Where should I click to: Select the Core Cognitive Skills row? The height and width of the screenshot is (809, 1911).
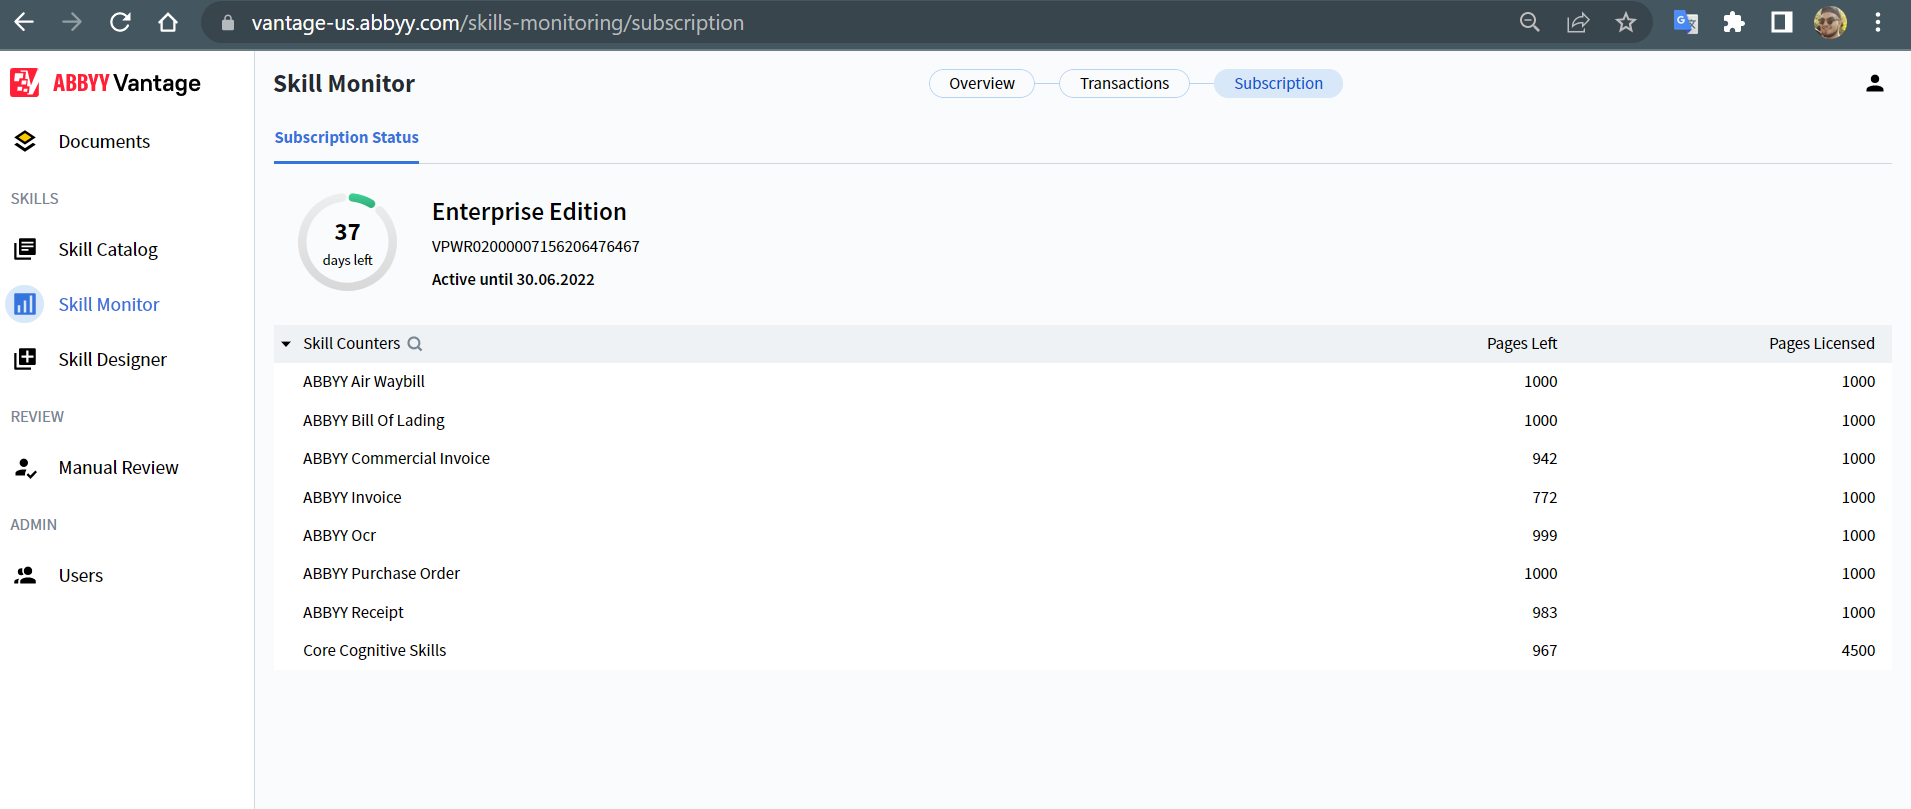pos(1083,651)
